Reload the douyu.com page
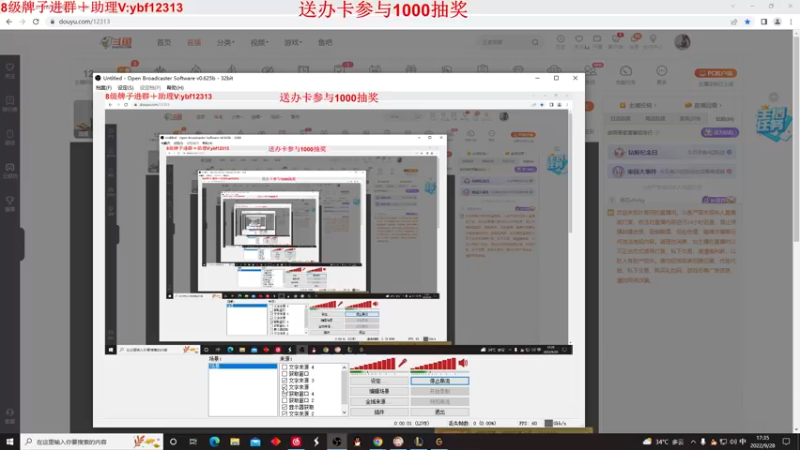This screenshot has height=450, width=800. (x=36, y=21)
